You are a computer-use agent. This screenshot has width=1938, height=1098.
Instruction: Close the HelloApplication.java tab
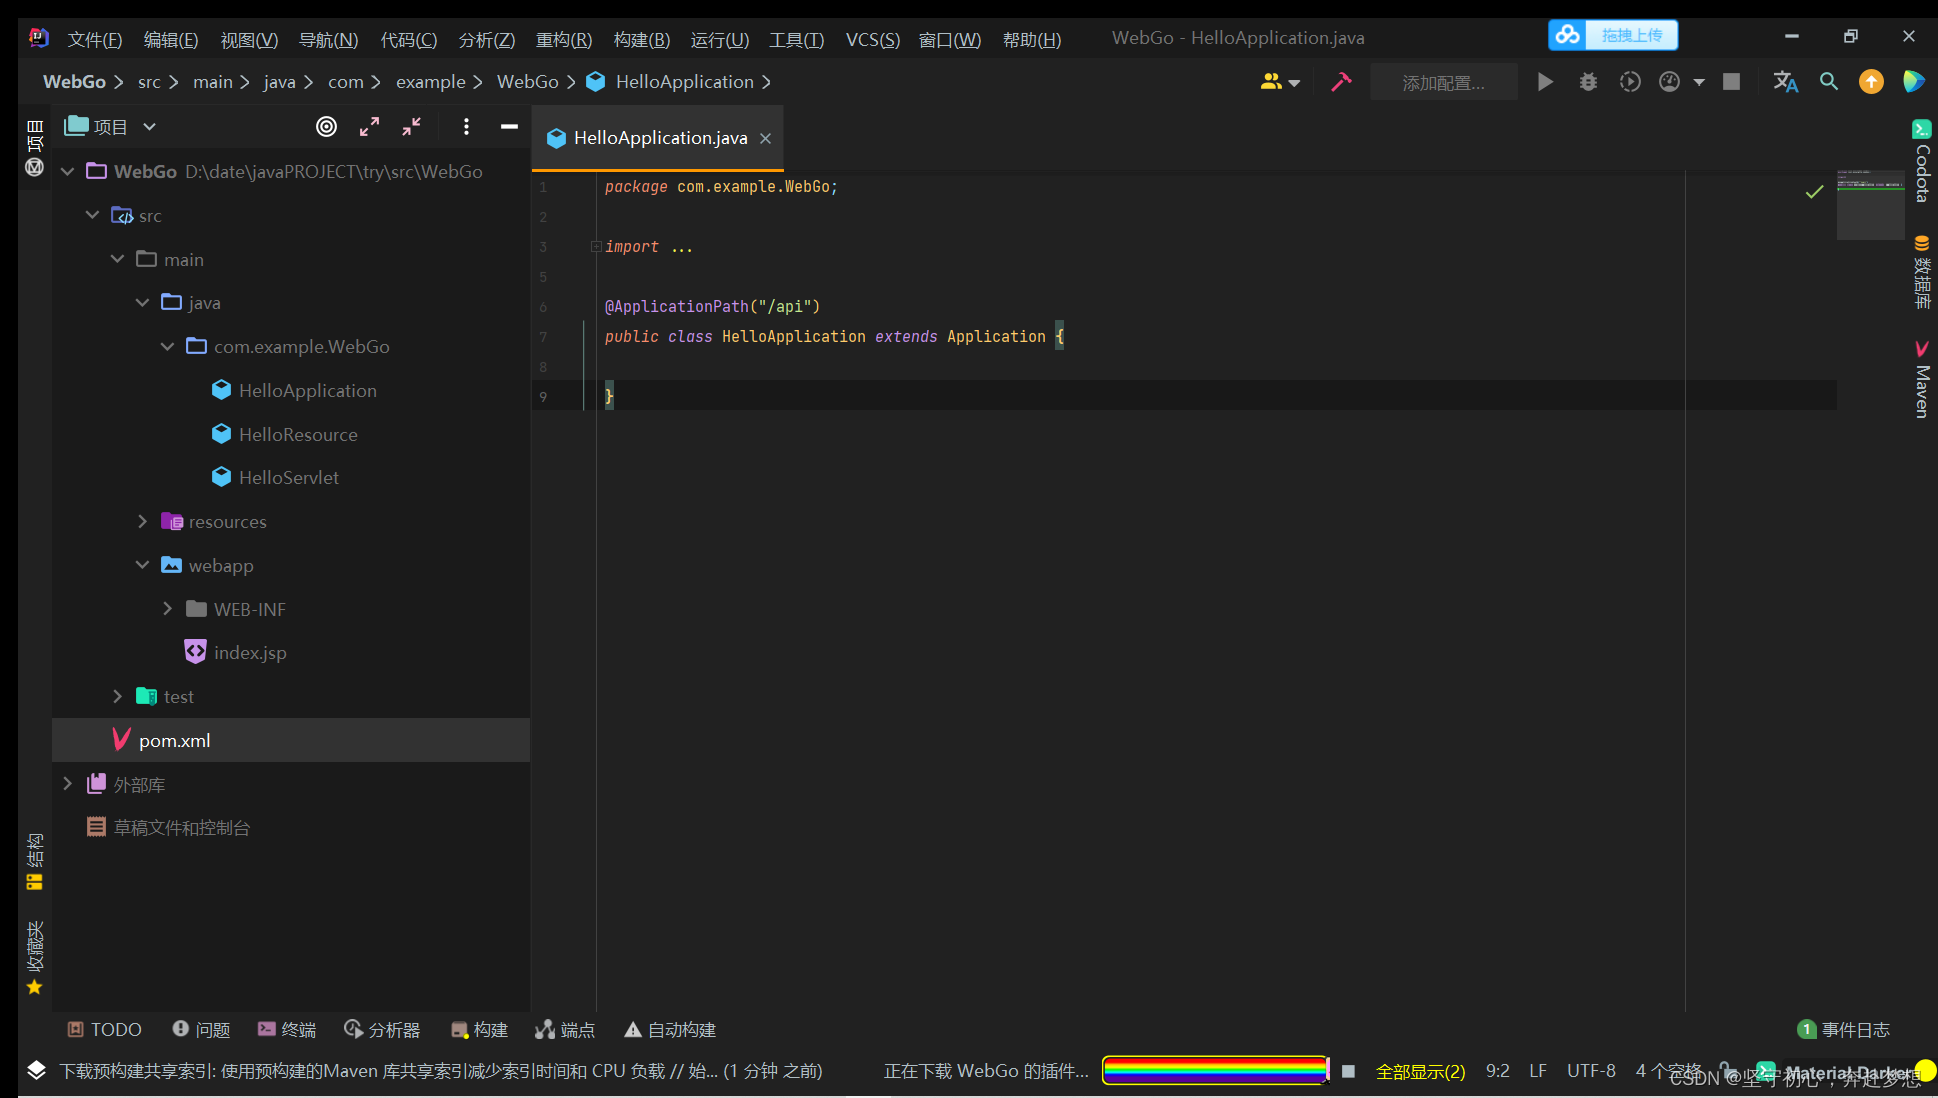point(765,138)
